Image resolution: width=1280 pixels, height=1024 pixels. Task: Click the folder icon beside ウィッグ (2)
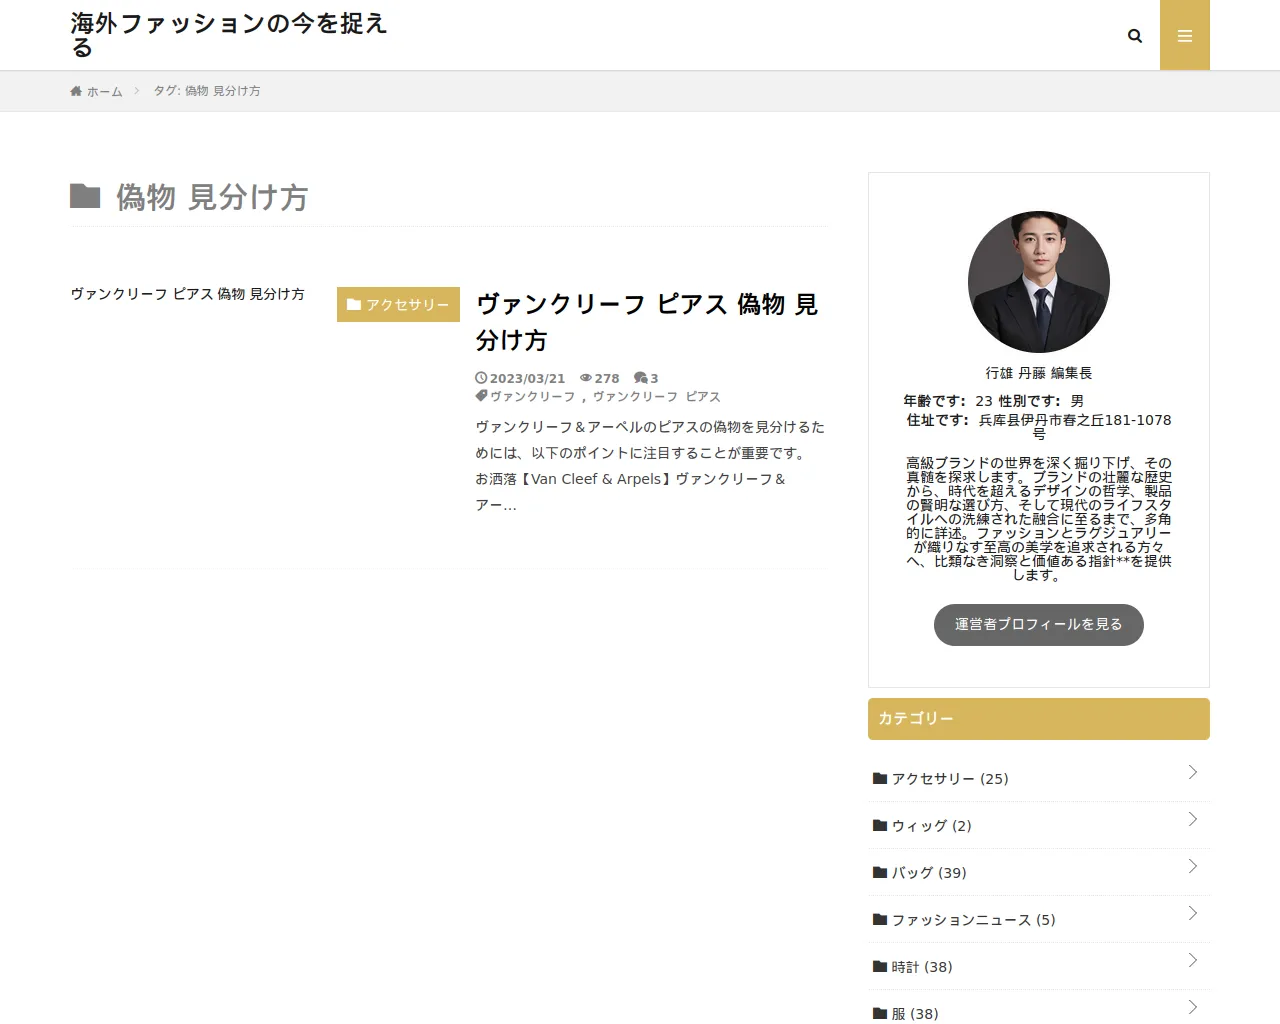pos(880,826)
